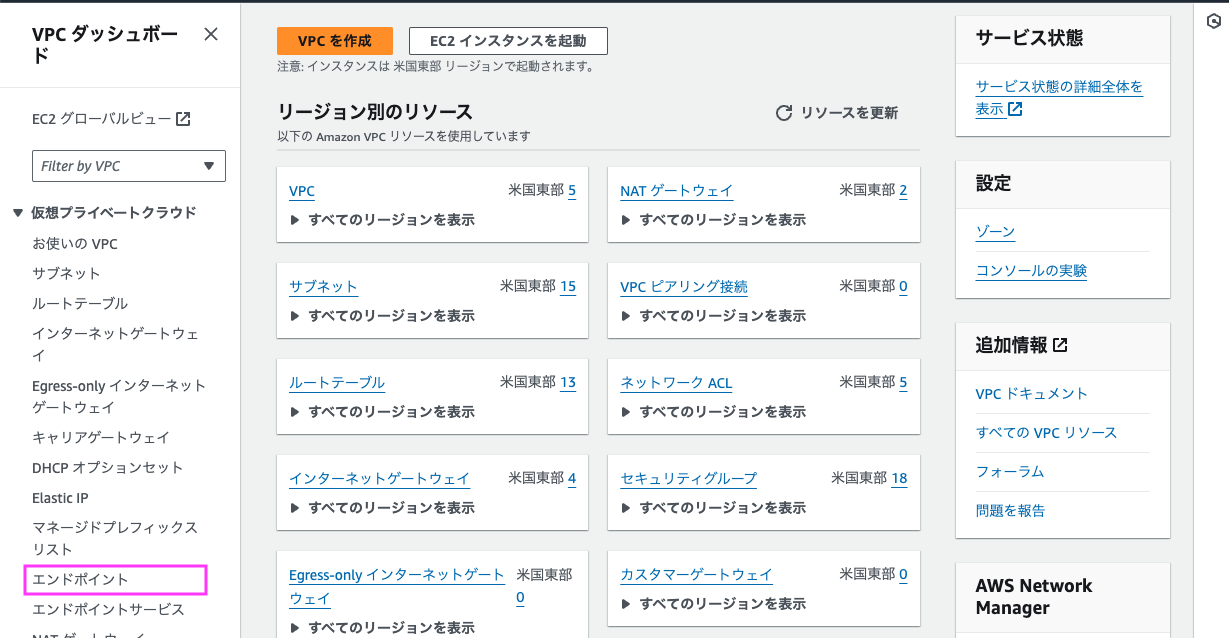
Task: Open すべての VPC リソース link
Action: 1046,432
